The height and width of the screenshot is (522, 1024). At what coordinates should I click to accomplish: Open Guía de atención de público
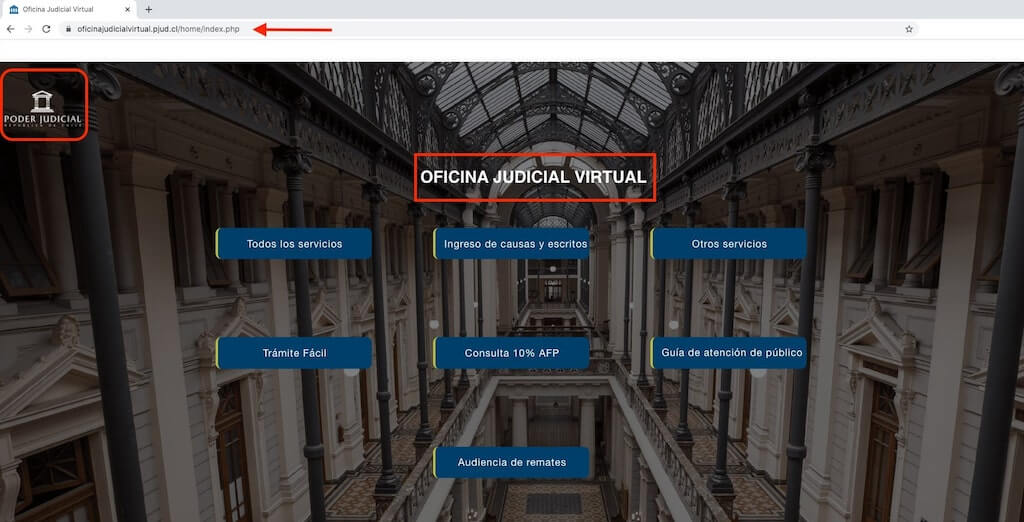click(x=729, y=353)
